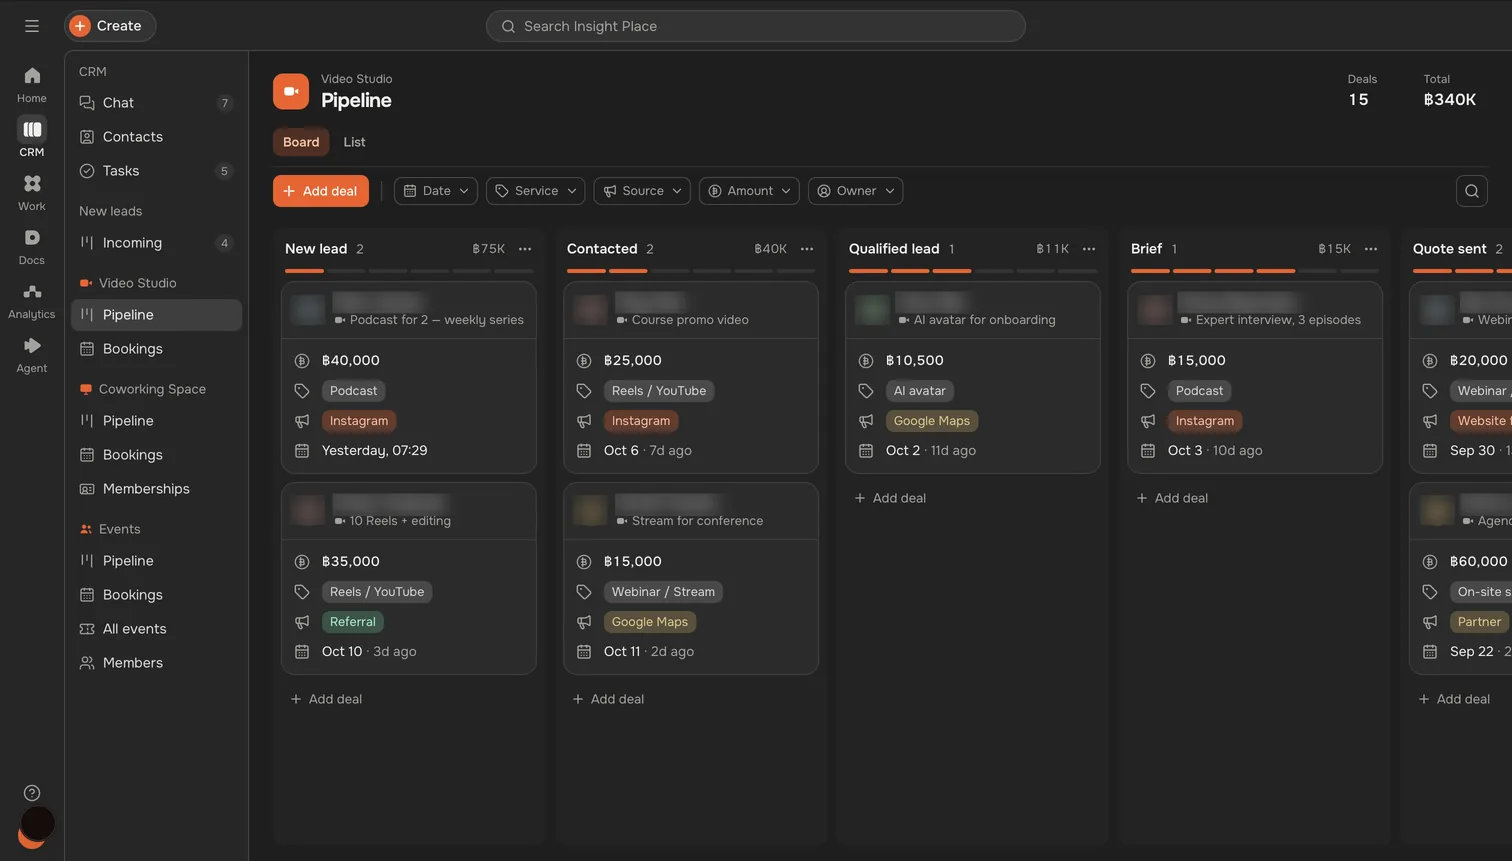The width and height of the screenshot is (1512, 861).
Task: Click the Create button
Action: pos(110,26)
